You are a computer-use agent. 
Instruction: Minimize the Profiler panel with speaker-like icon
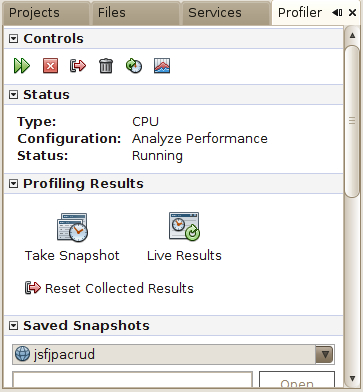(x=337, y=13)
